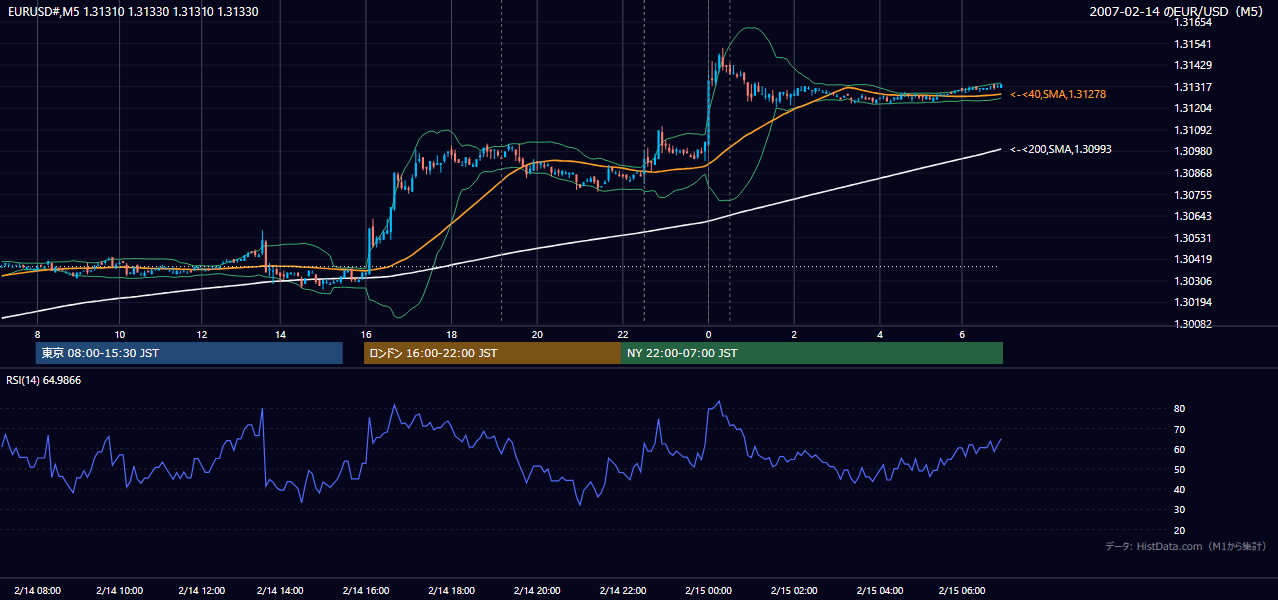Select price level 1.31654 on the axis
Image resolution: width=1278 pixels, height=600 pixels.
[1192, 22]
